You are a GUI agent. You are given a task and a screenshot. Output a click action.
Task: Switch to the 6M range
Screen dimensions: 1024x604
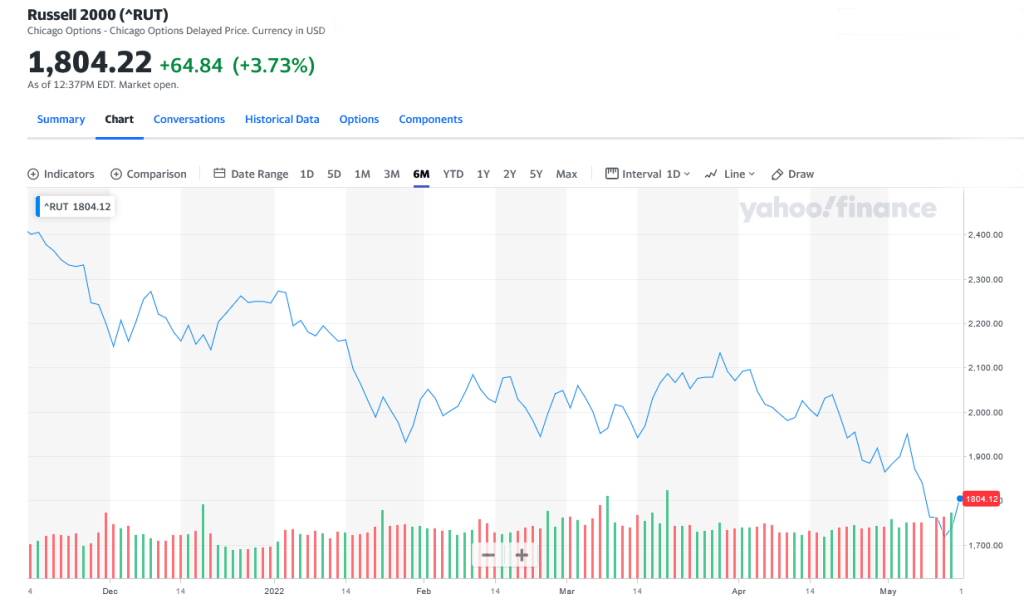click(421, 174)
